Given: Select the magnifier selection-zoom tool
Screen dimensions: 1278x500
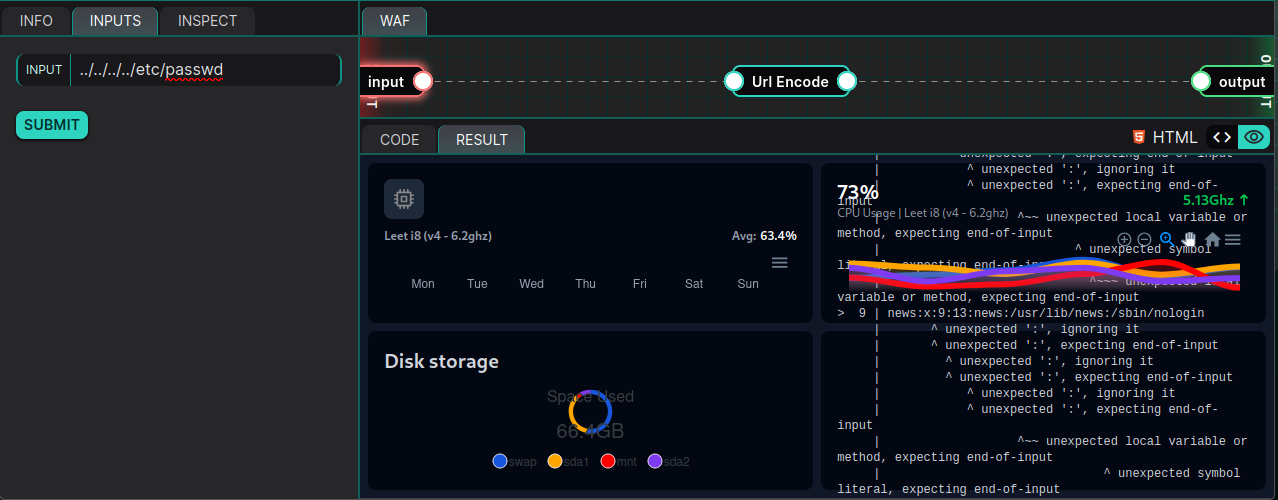Looking at the screenshot, I should [1166, 240].
